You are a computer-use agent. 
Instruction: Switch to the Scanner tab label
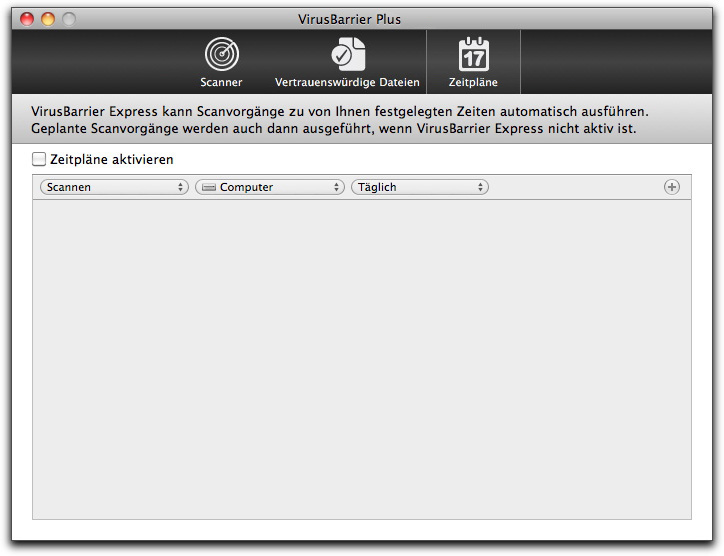click(221, 82)
